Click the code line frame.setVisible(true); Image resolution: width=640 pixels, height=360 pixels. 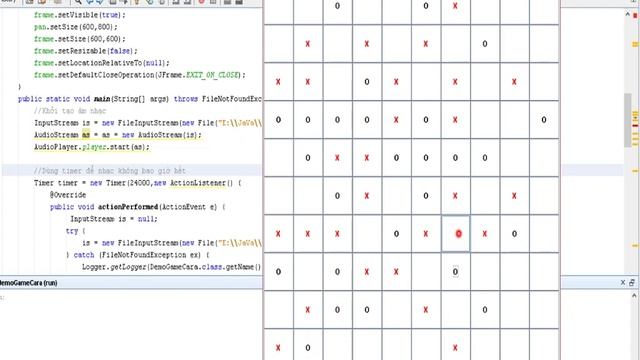80,15
